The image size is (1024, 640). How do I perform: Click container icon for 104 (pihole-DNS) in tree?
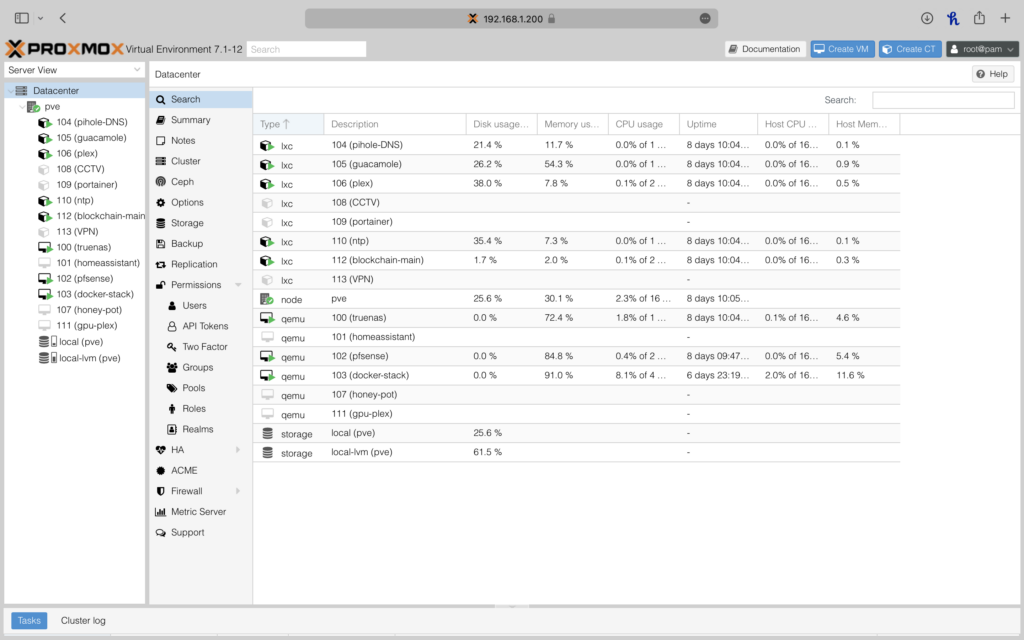(x=44, y=122)
